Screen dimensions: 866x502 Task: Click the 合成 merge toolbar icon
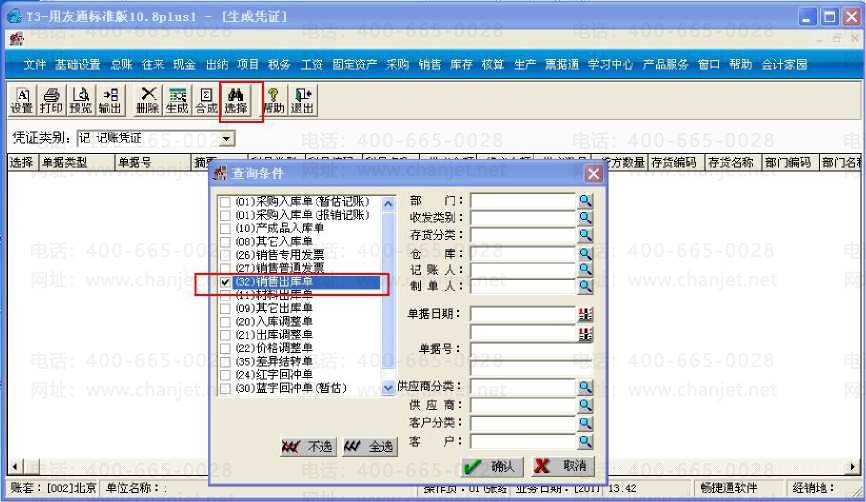pyautogui.click(x=207, y=101)
